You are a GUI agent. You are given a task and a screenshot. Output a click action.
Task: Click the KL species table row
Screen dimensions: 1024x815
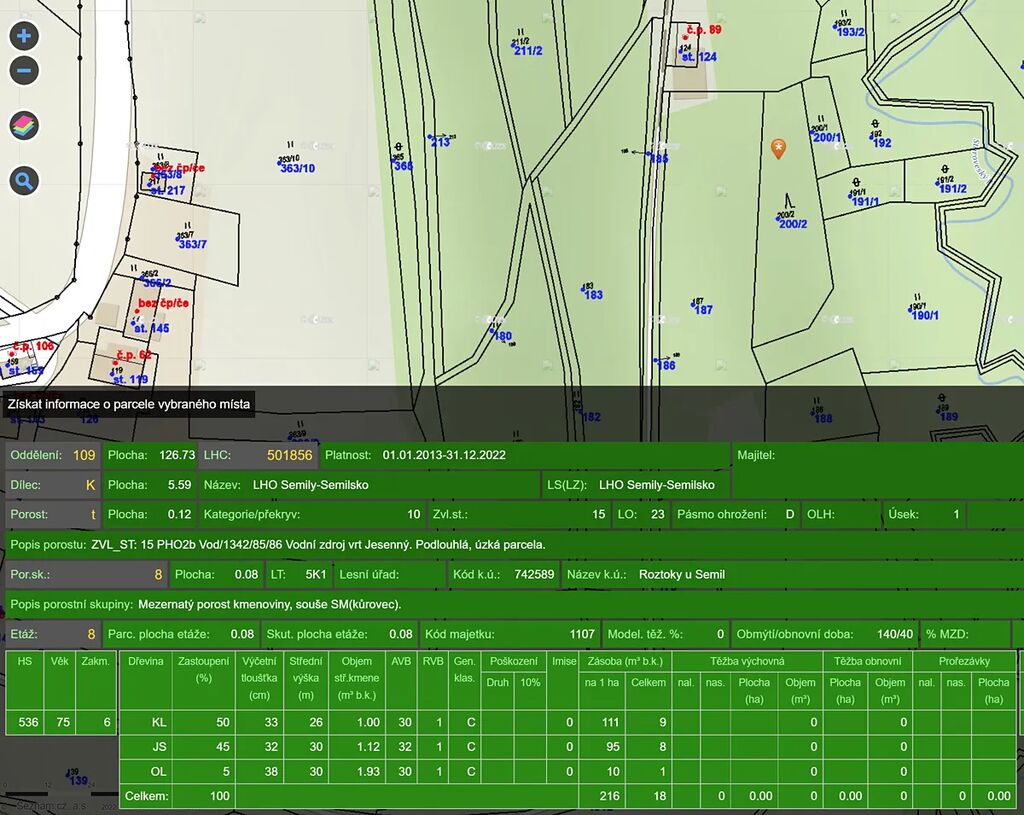(x=158, y=722)
